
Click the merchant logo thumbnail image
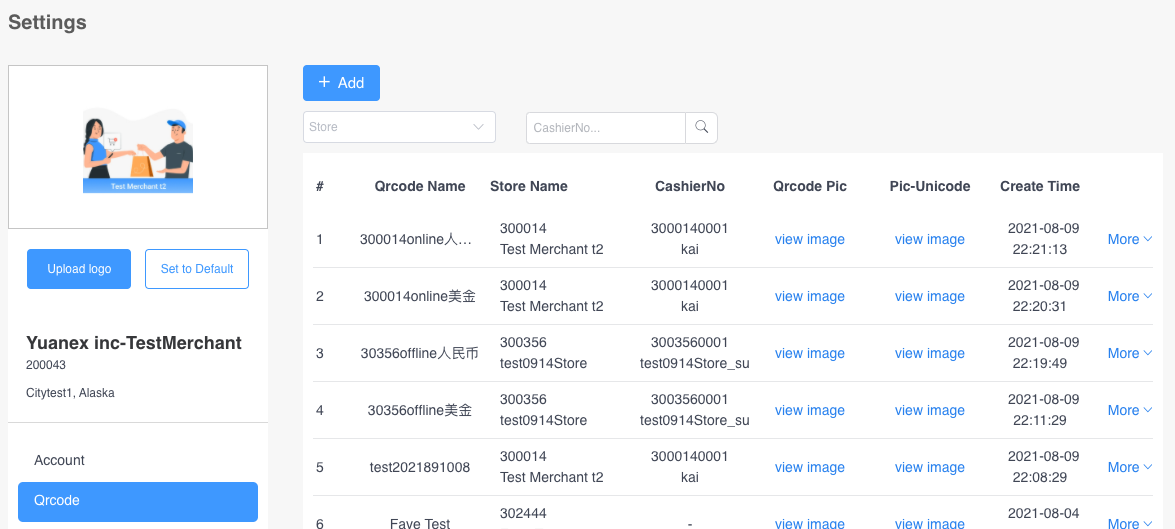(x=138, y=151)
